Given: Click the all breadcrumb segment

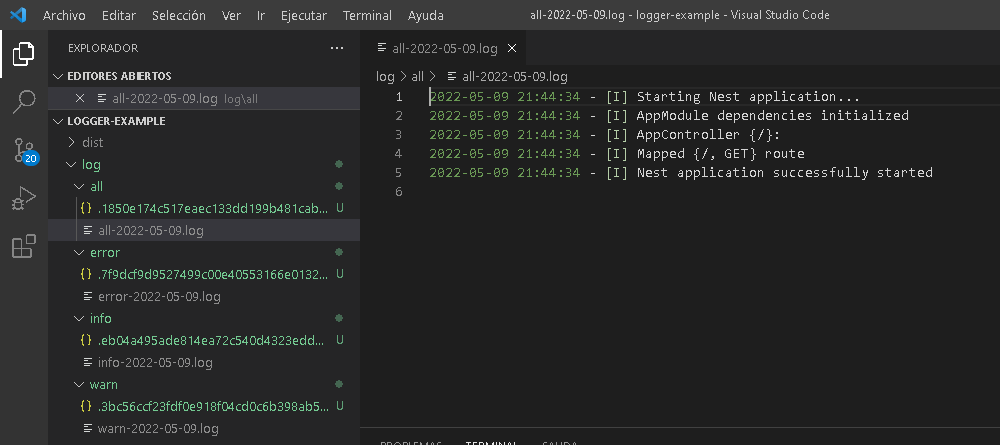Looking at the screenshot, I should tap(418, 77).
